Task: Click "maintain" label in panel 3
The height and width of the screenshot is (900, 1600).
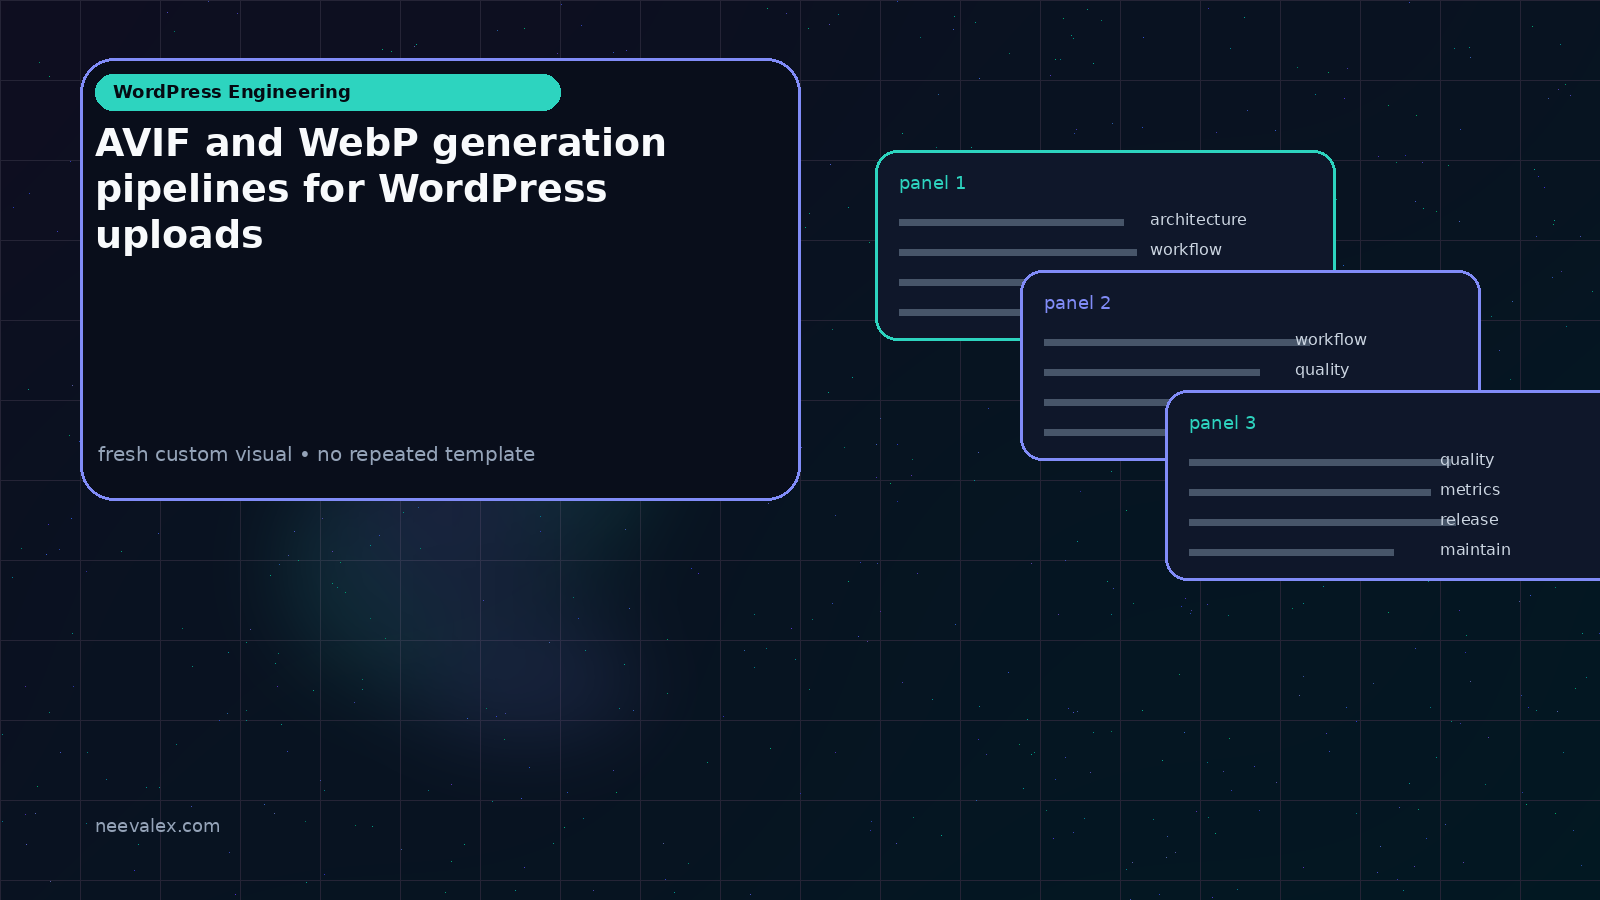Action: coord(1475,550)
